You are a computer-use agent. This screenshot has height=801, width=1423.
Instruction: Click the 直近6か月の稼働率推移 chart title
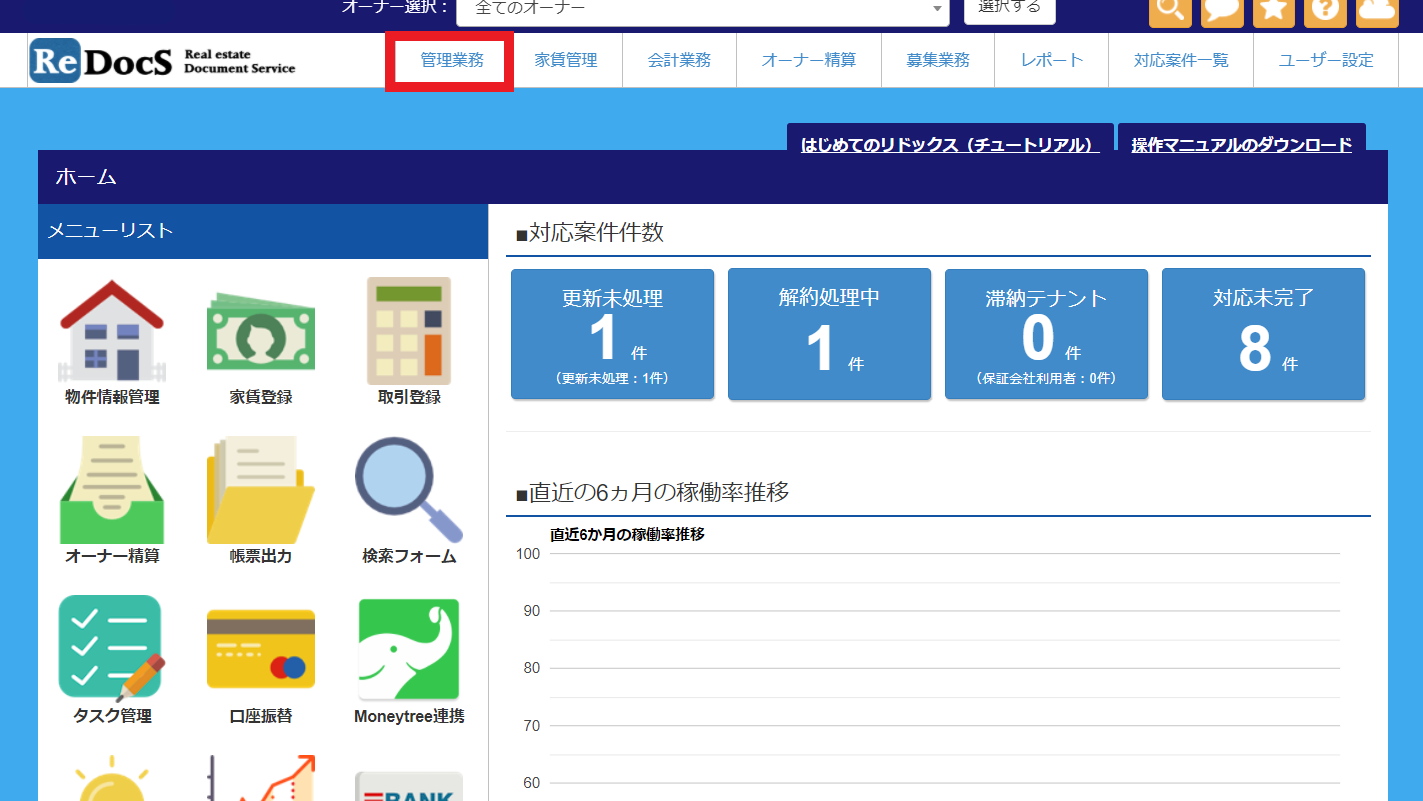click(x=627, y=534)
